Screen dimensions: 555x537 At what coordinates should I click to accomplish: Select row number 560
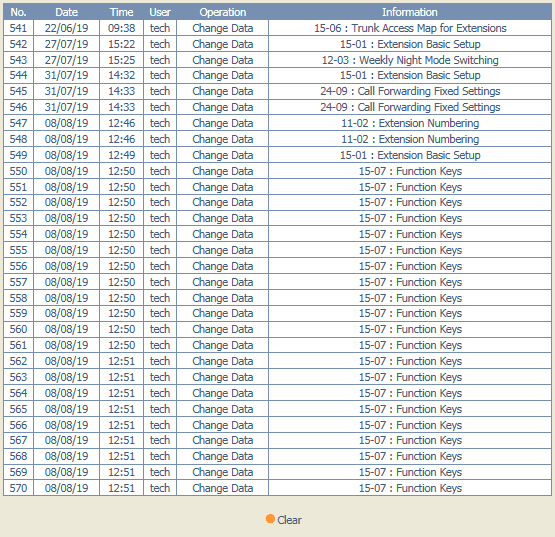point(18,329)
